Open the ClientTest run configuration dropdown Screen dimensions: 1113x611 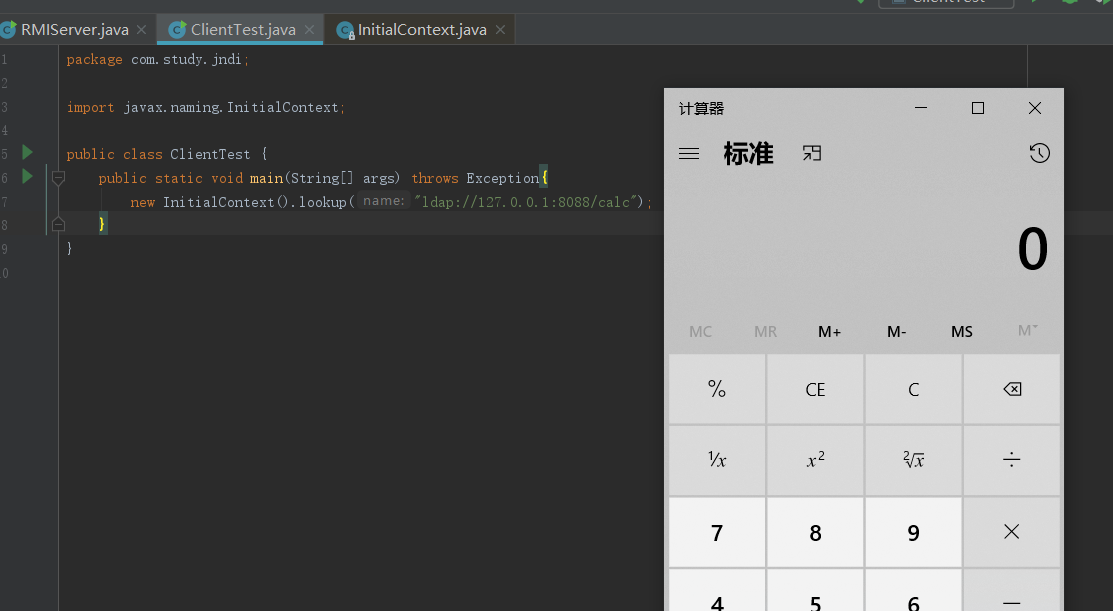click(x=945, y=4)
